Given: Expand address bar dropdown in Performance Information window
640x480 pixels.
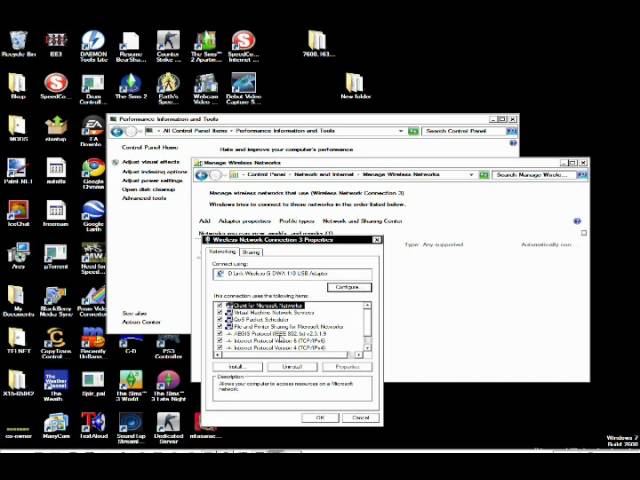Looking at the screenshot, I should click(x=401, y=131).
